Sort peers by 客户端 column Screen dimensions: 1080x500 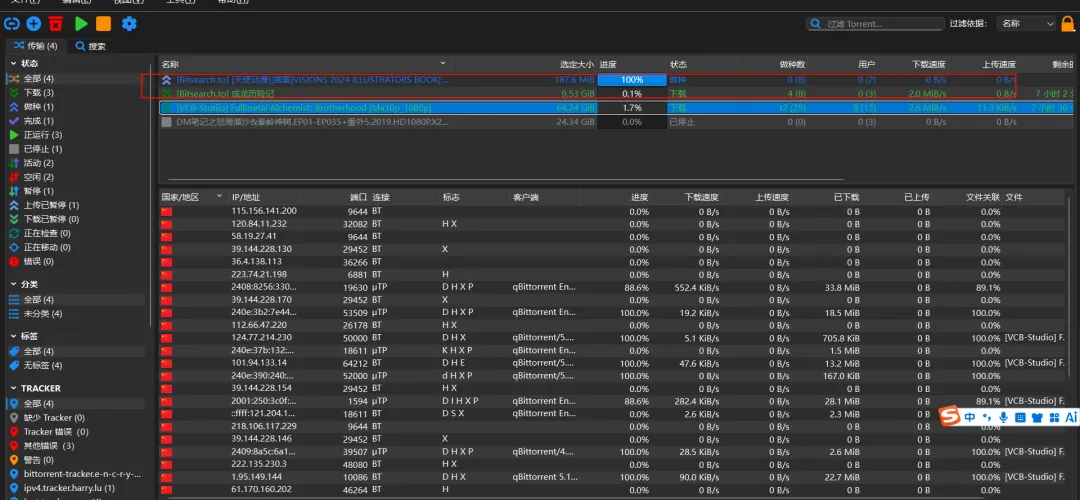click(546, 197)
